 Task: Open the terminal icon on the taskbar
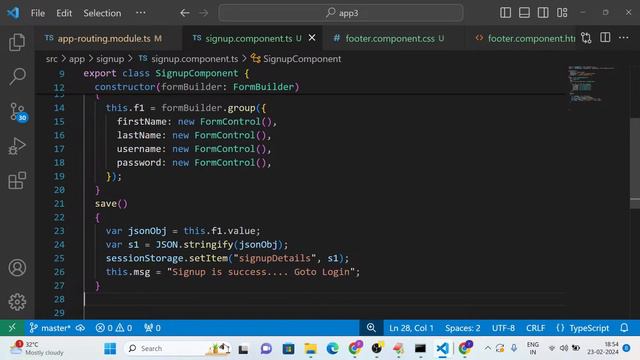(420, 349)
